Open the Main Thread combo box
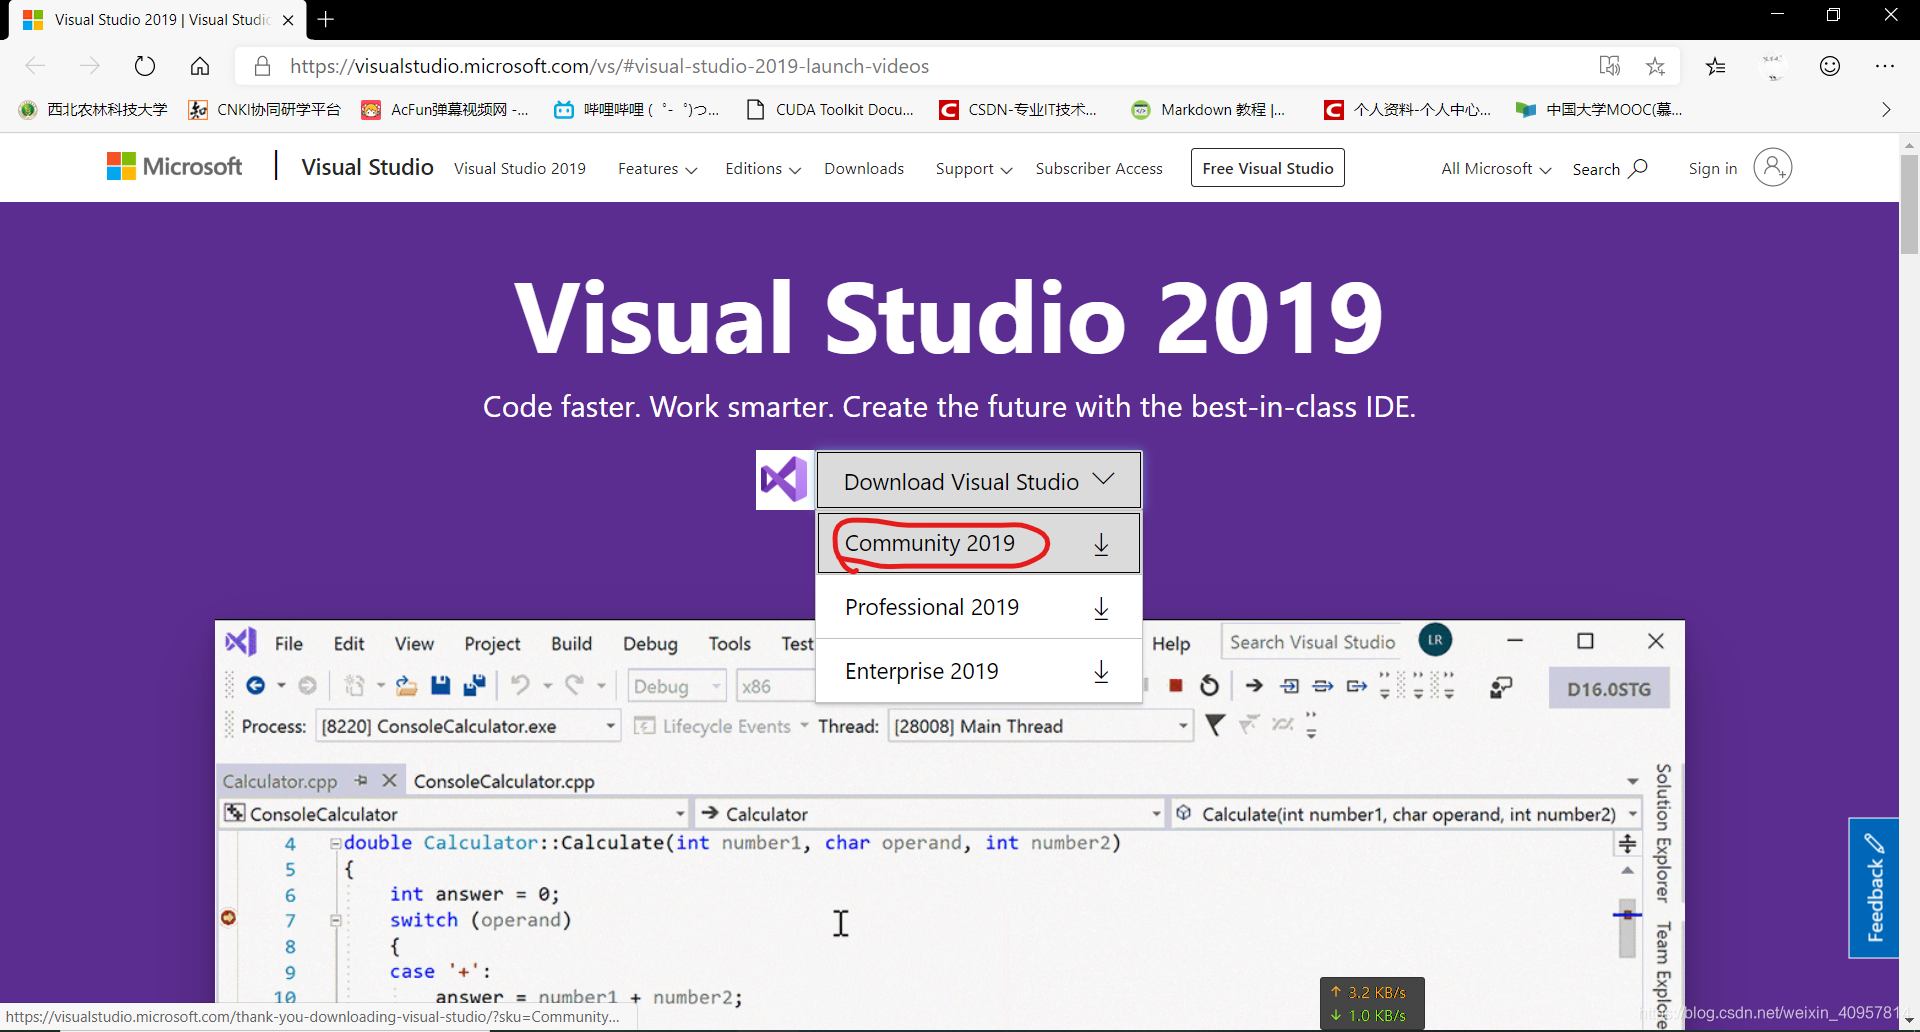This screenshot has width=1920, height=1032. (1183, 726)
